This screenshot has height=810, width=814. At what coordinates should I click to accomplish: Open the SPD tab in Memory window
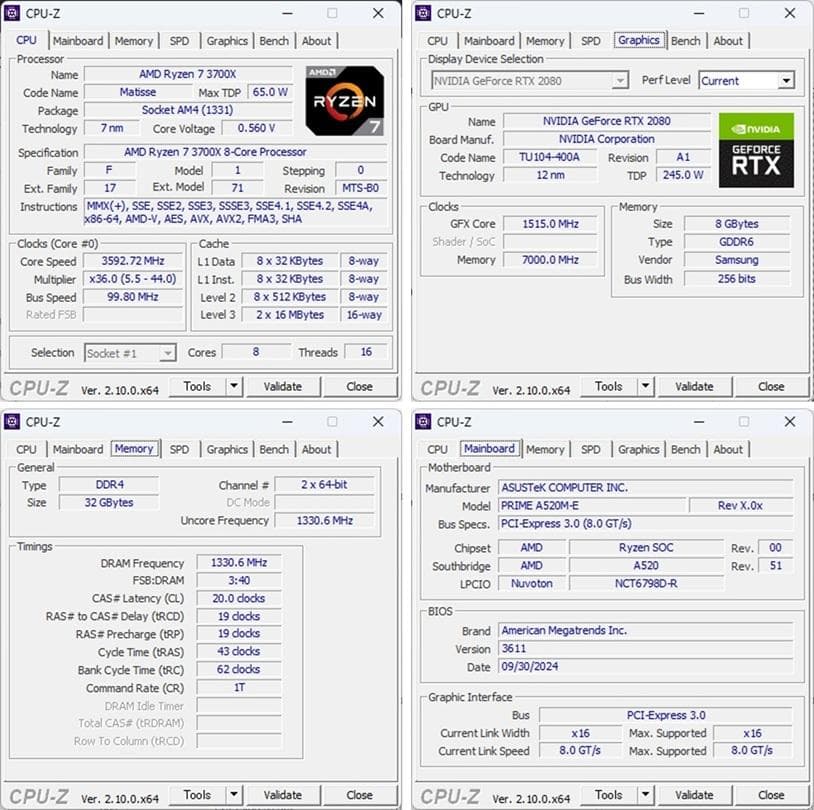[x=179, y=450]
